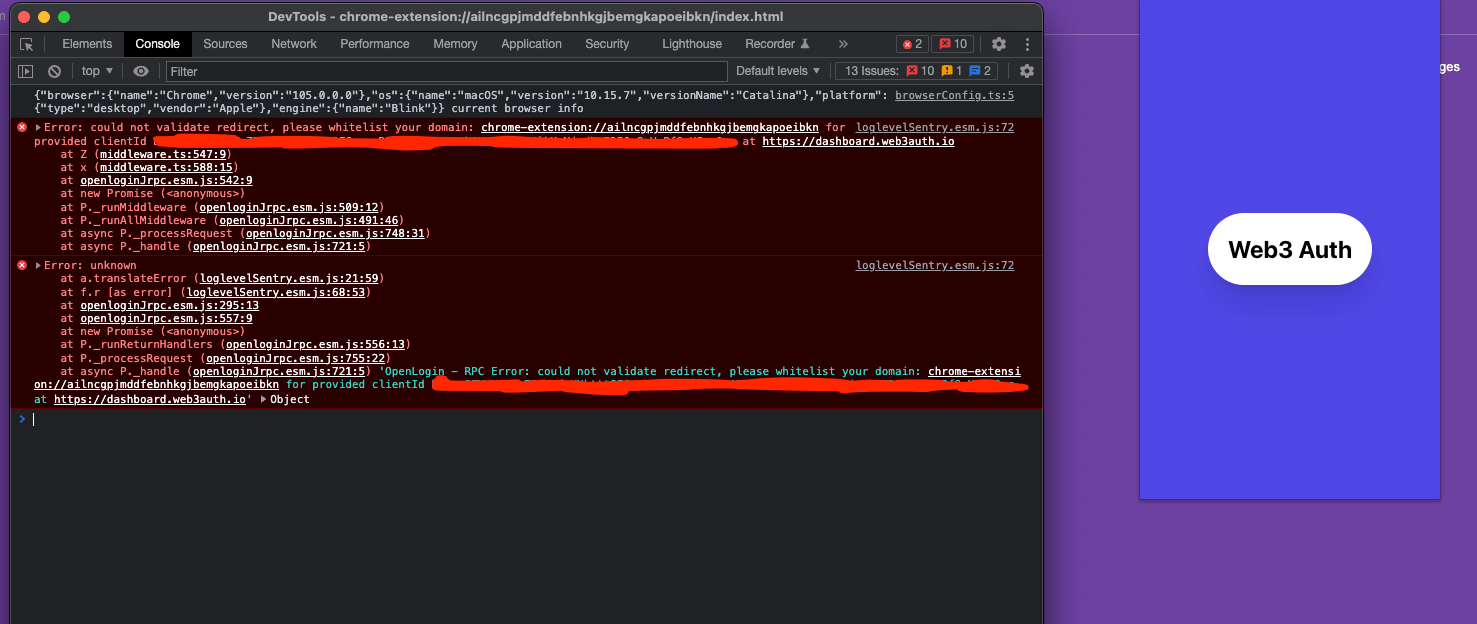Open DevTools settings gear in tab bar
Screen dimensions: 1477x624
point(999,44)
